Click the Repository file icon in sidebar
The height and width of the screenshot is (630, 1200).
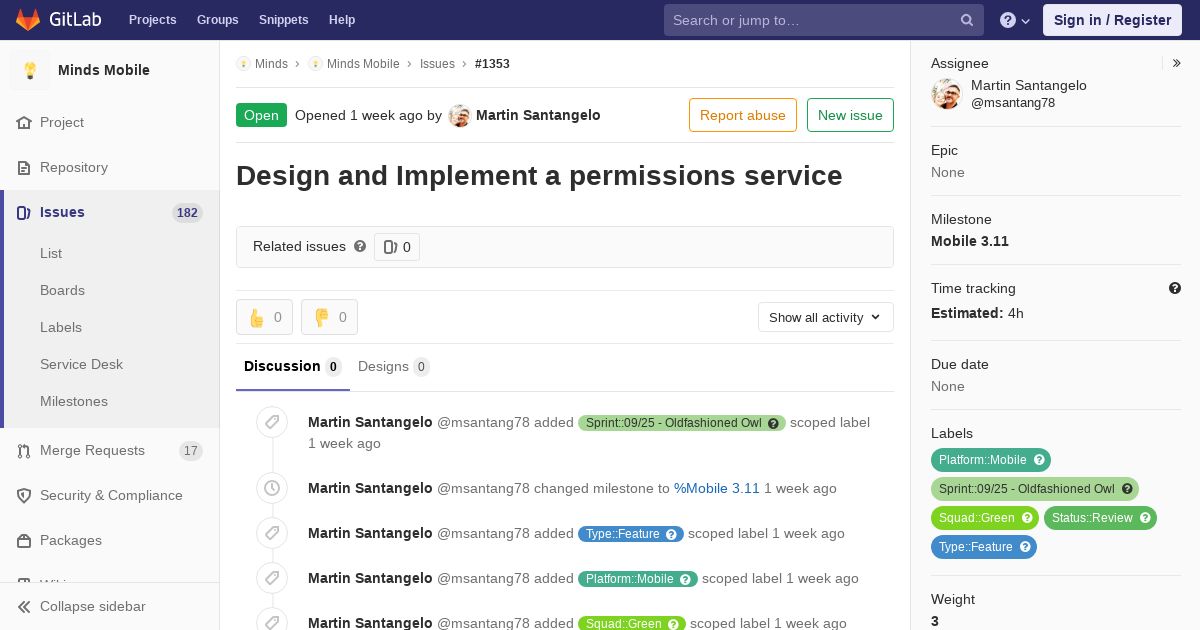[x=24, y=167]
